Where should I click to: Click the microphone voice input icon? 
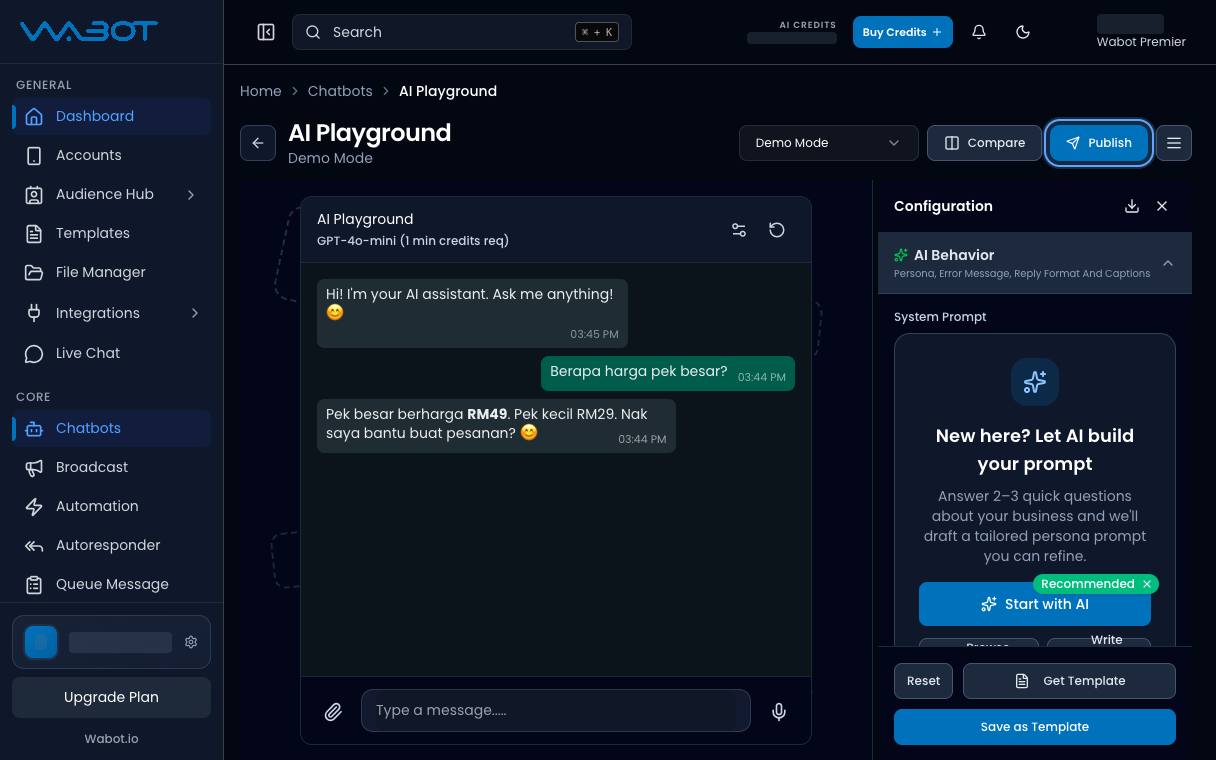pos(779,711)
